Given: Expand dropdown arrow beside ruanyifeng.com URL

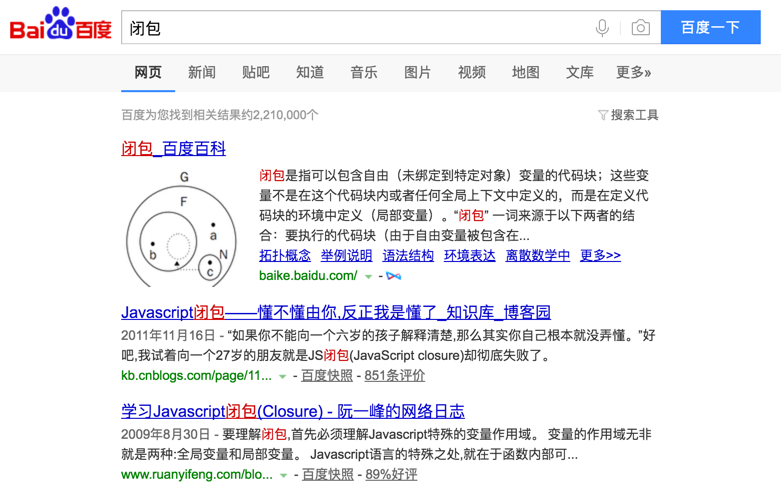Looking at the screenshot, I should coord(283,476).
